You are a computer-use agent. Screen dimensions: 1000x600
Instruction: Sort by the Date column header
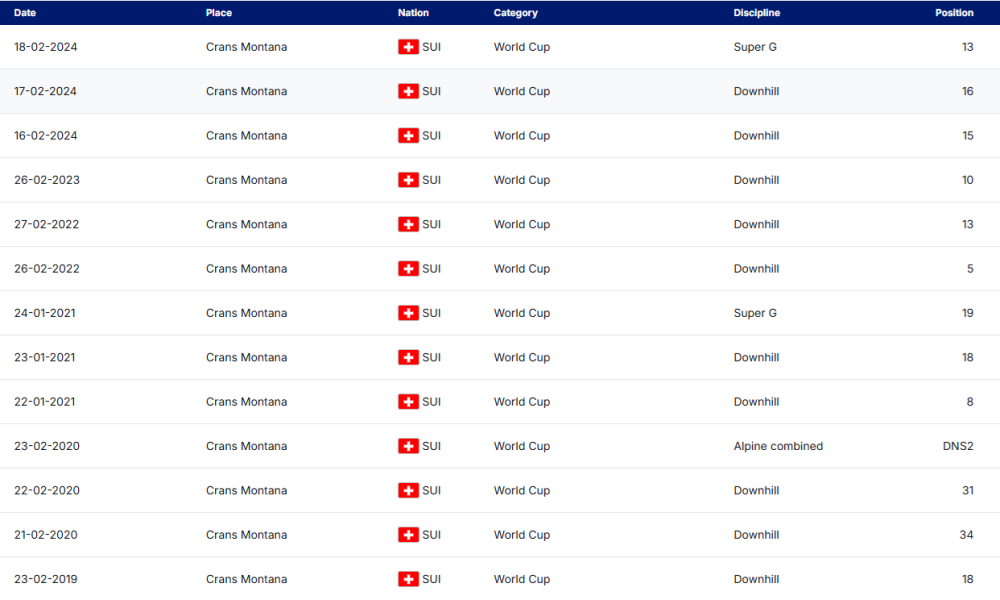(x=25, y=13)
